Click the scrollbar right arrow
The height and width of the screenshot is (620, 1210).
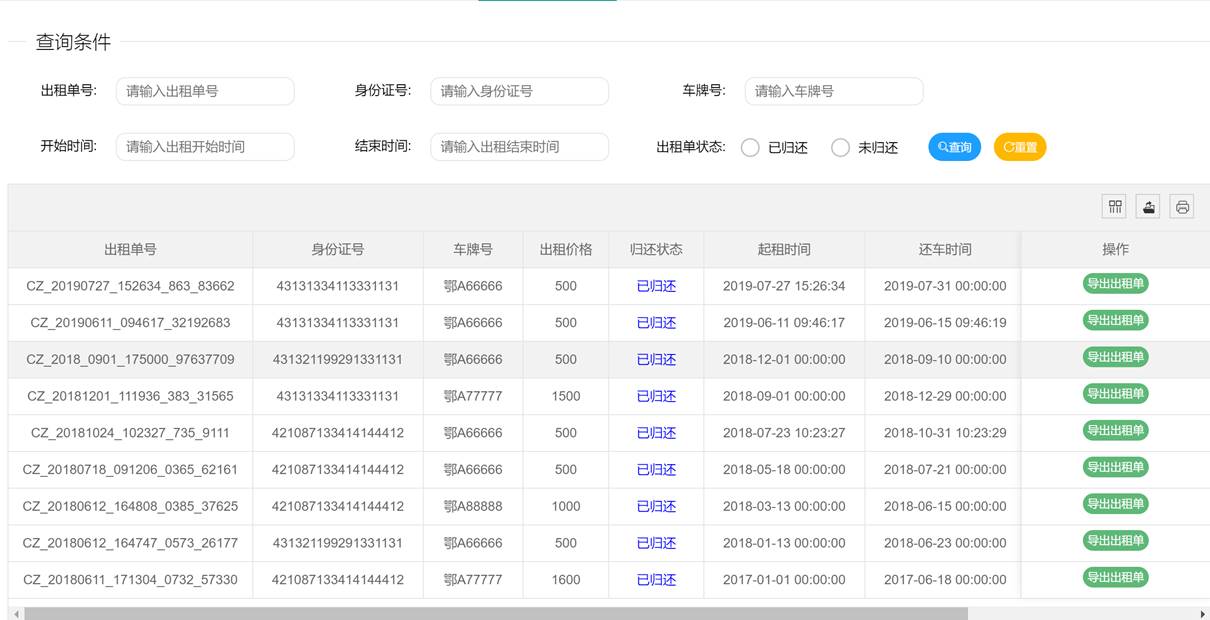[1202, 613]
